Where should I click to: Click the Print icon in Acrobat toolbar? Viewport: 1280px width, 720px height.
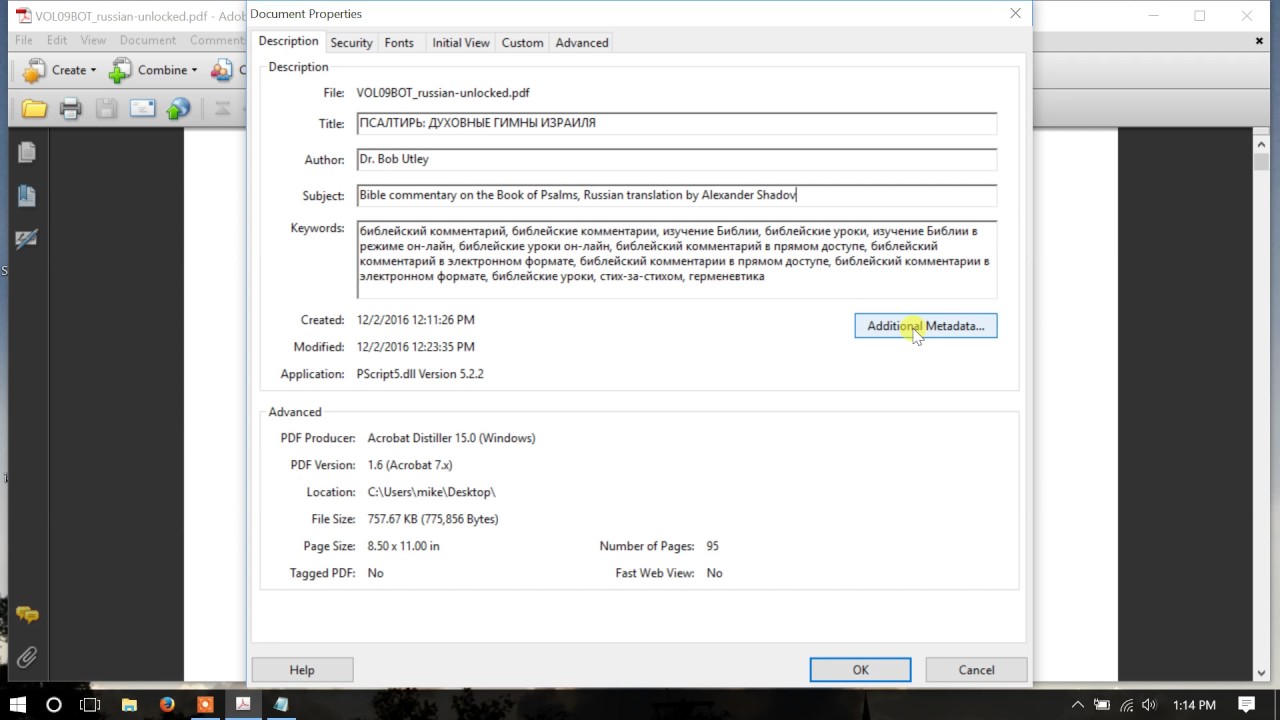coord(70,109)
